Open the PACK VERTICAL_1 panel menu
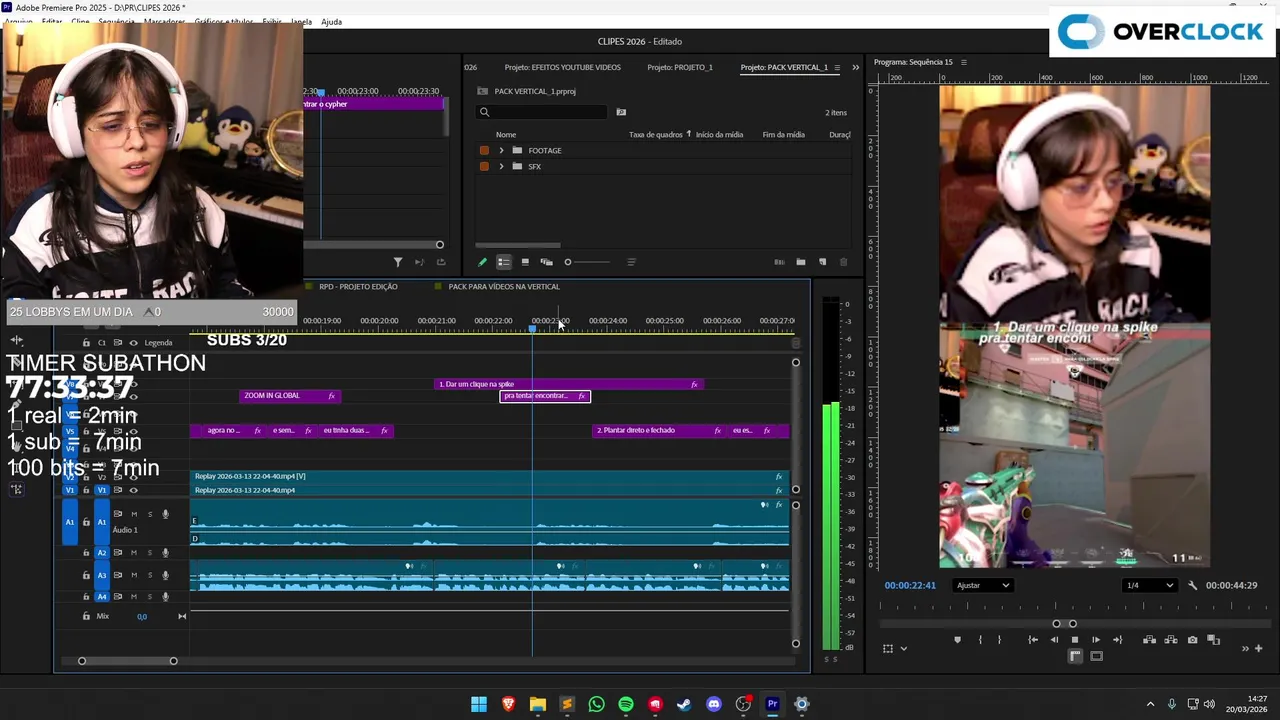 pos(837,67)
